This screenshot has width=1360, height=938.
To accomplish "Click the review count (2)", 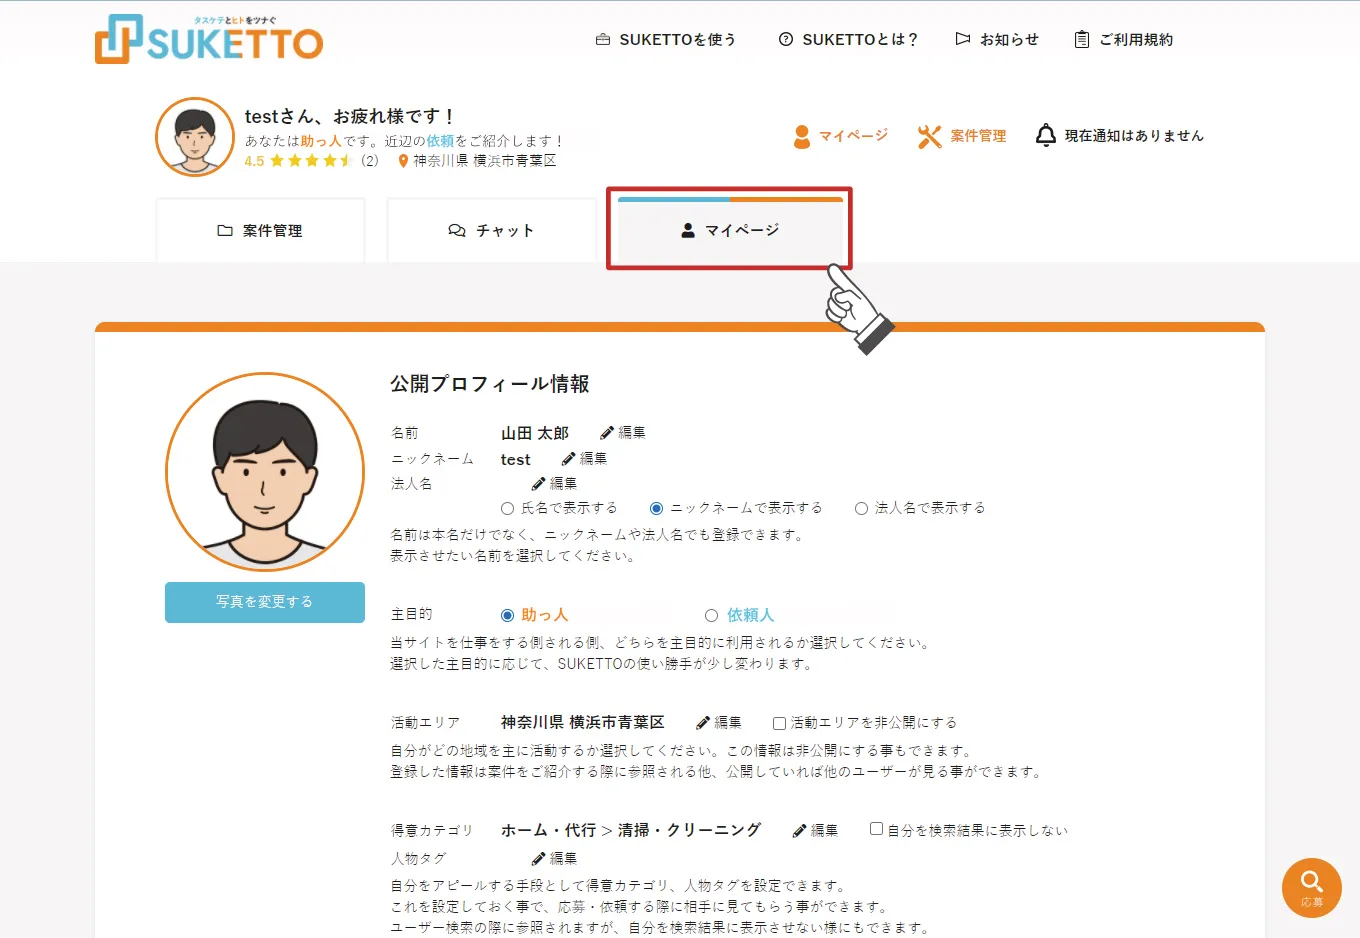I will point(370,160).
